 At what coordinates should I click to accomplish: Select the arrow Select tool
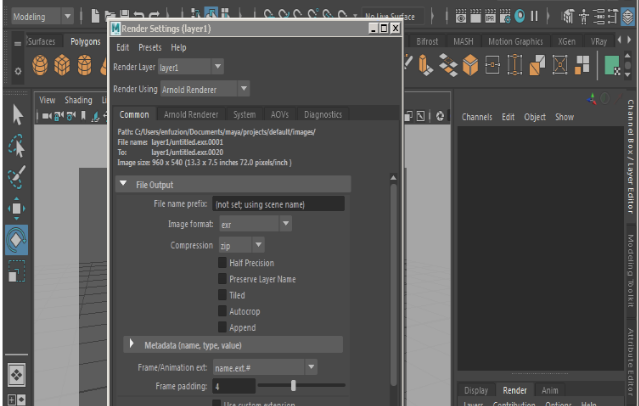(17, 115)
